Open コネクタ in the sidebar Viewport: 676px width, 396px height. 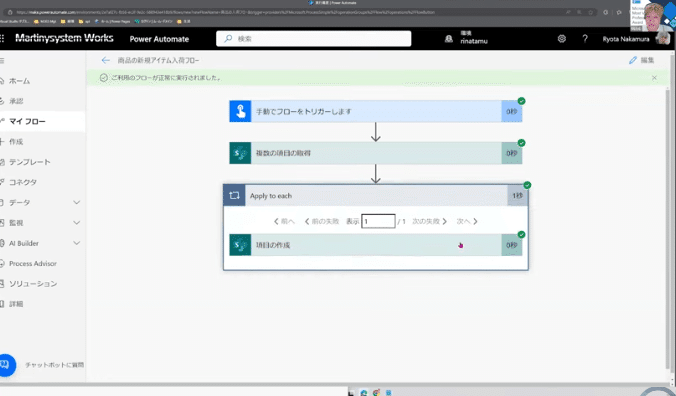[23, 182]
